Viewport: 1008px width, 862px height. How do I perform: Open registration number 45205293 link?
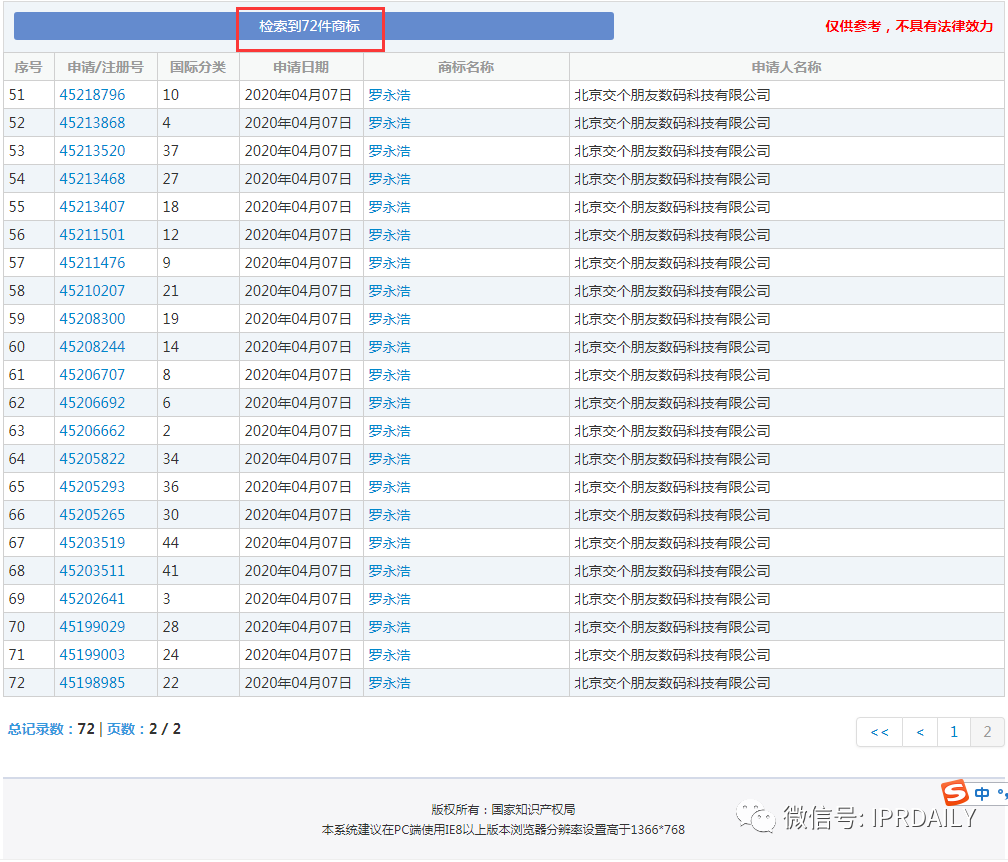pos(92,487)
